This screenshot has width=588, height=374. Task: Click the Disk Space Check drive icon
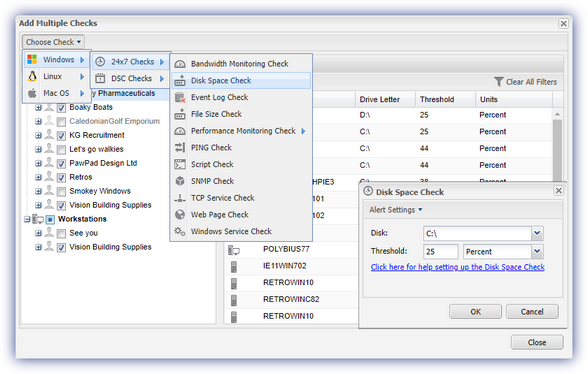tap(180, 81)
